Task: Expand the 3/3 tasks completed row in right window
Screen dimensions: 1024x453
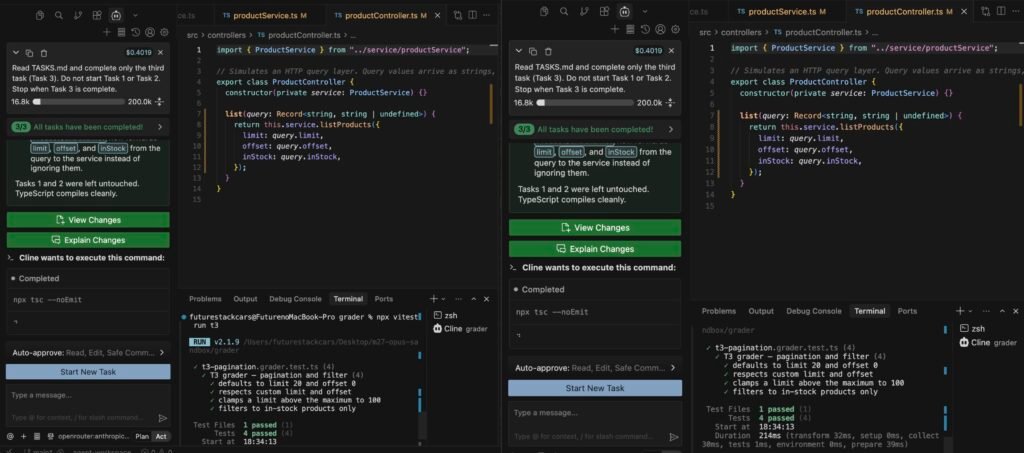Action: tap(595, 129)
